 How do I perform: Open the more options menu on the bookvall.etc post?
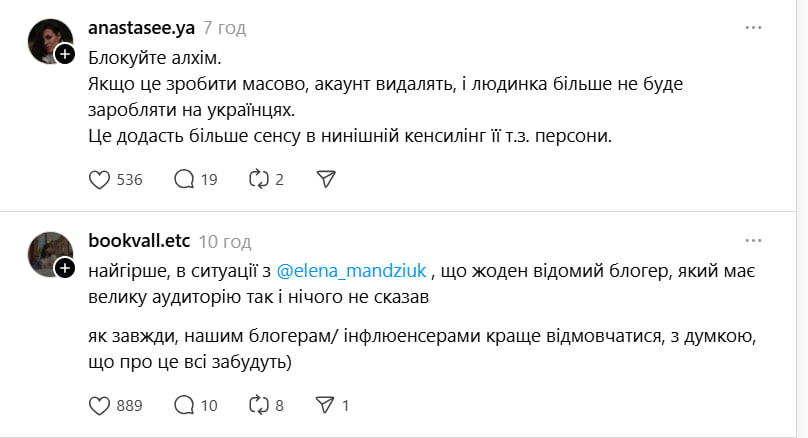pyautogui.click(x=754, y=241)
